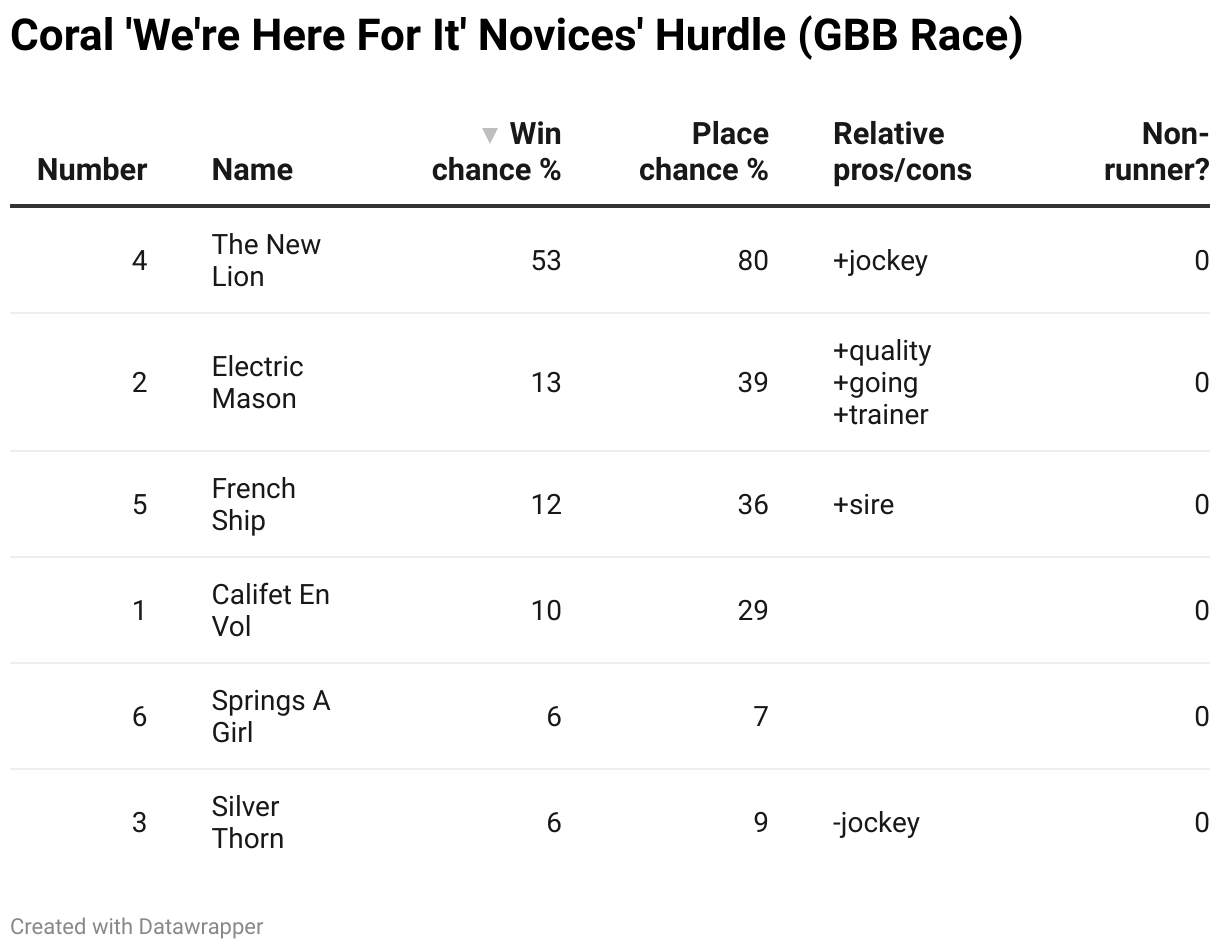Click the +sire note for French Ship
Screen dimensions: 1220x950
coord(863,504)
